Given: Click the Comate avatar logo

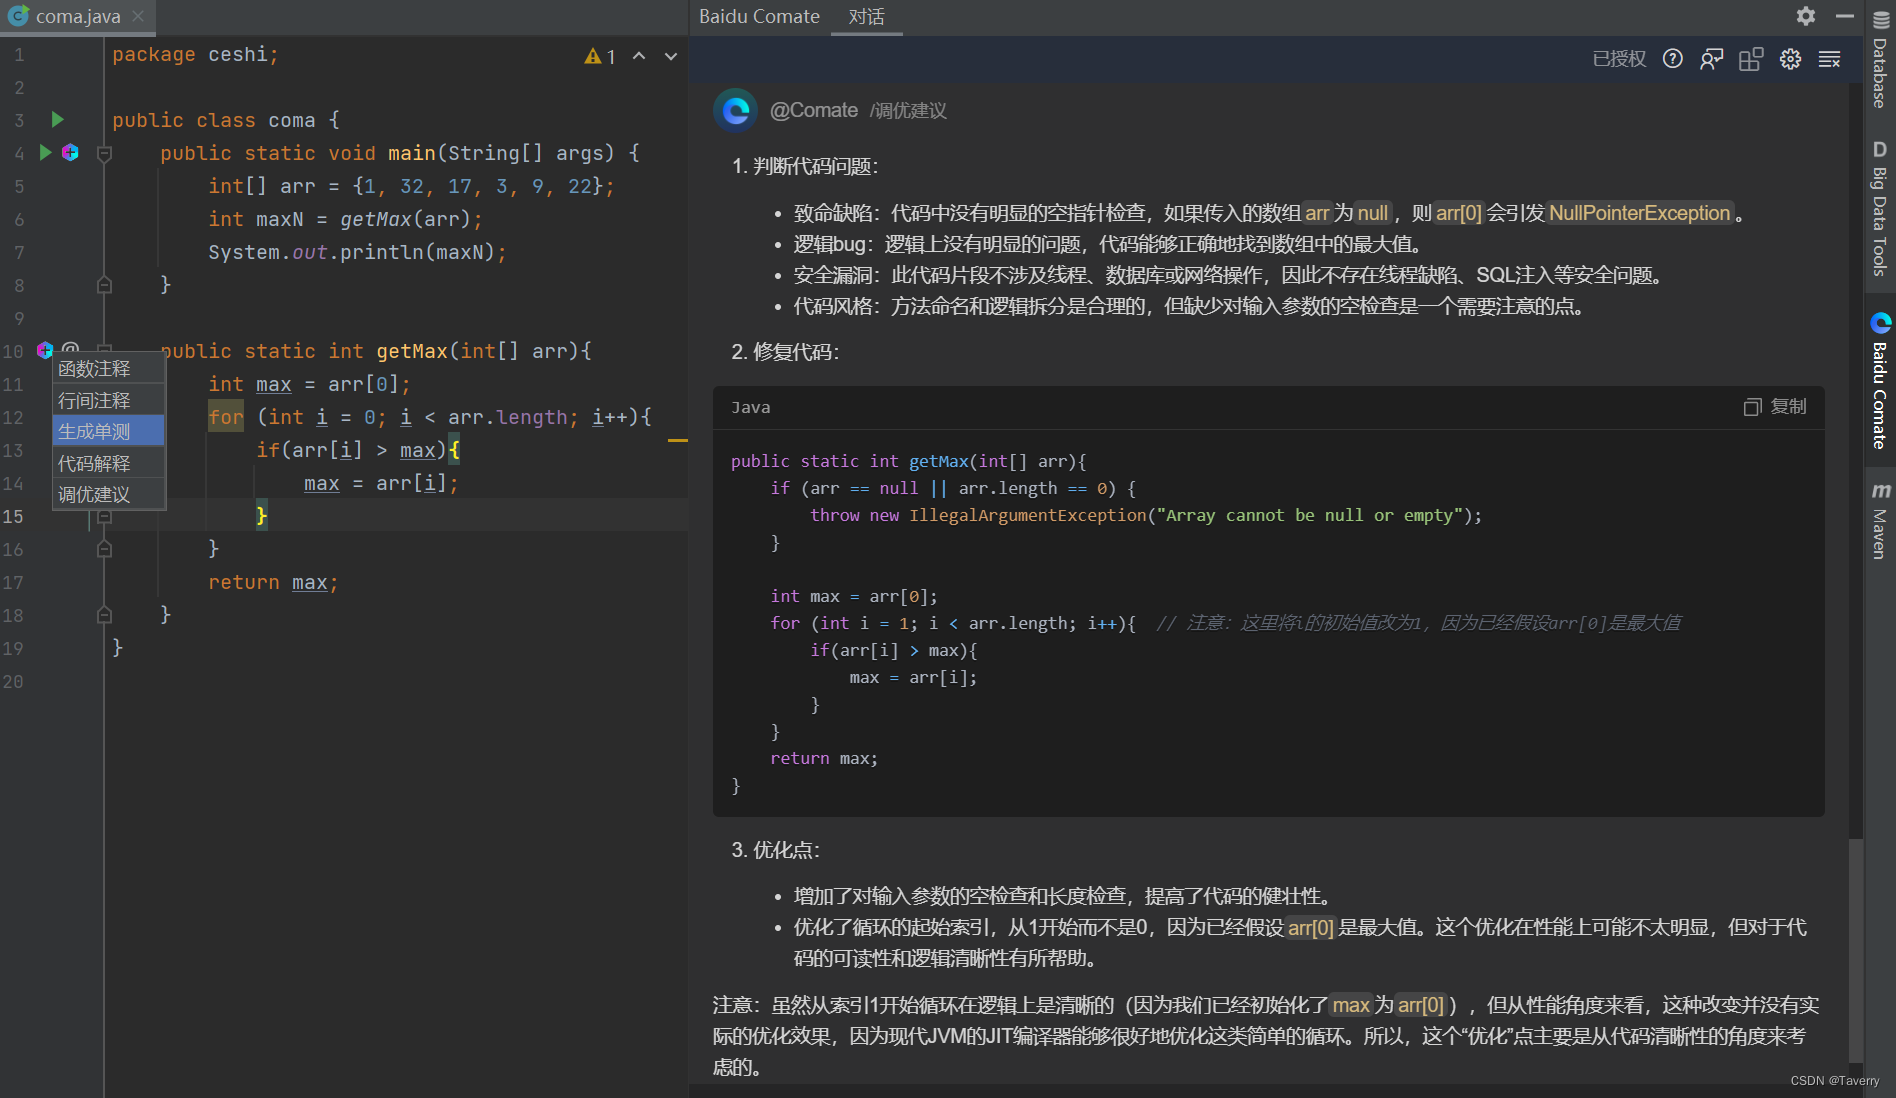Looking at the screenshot, I should (x=736, y=110).
